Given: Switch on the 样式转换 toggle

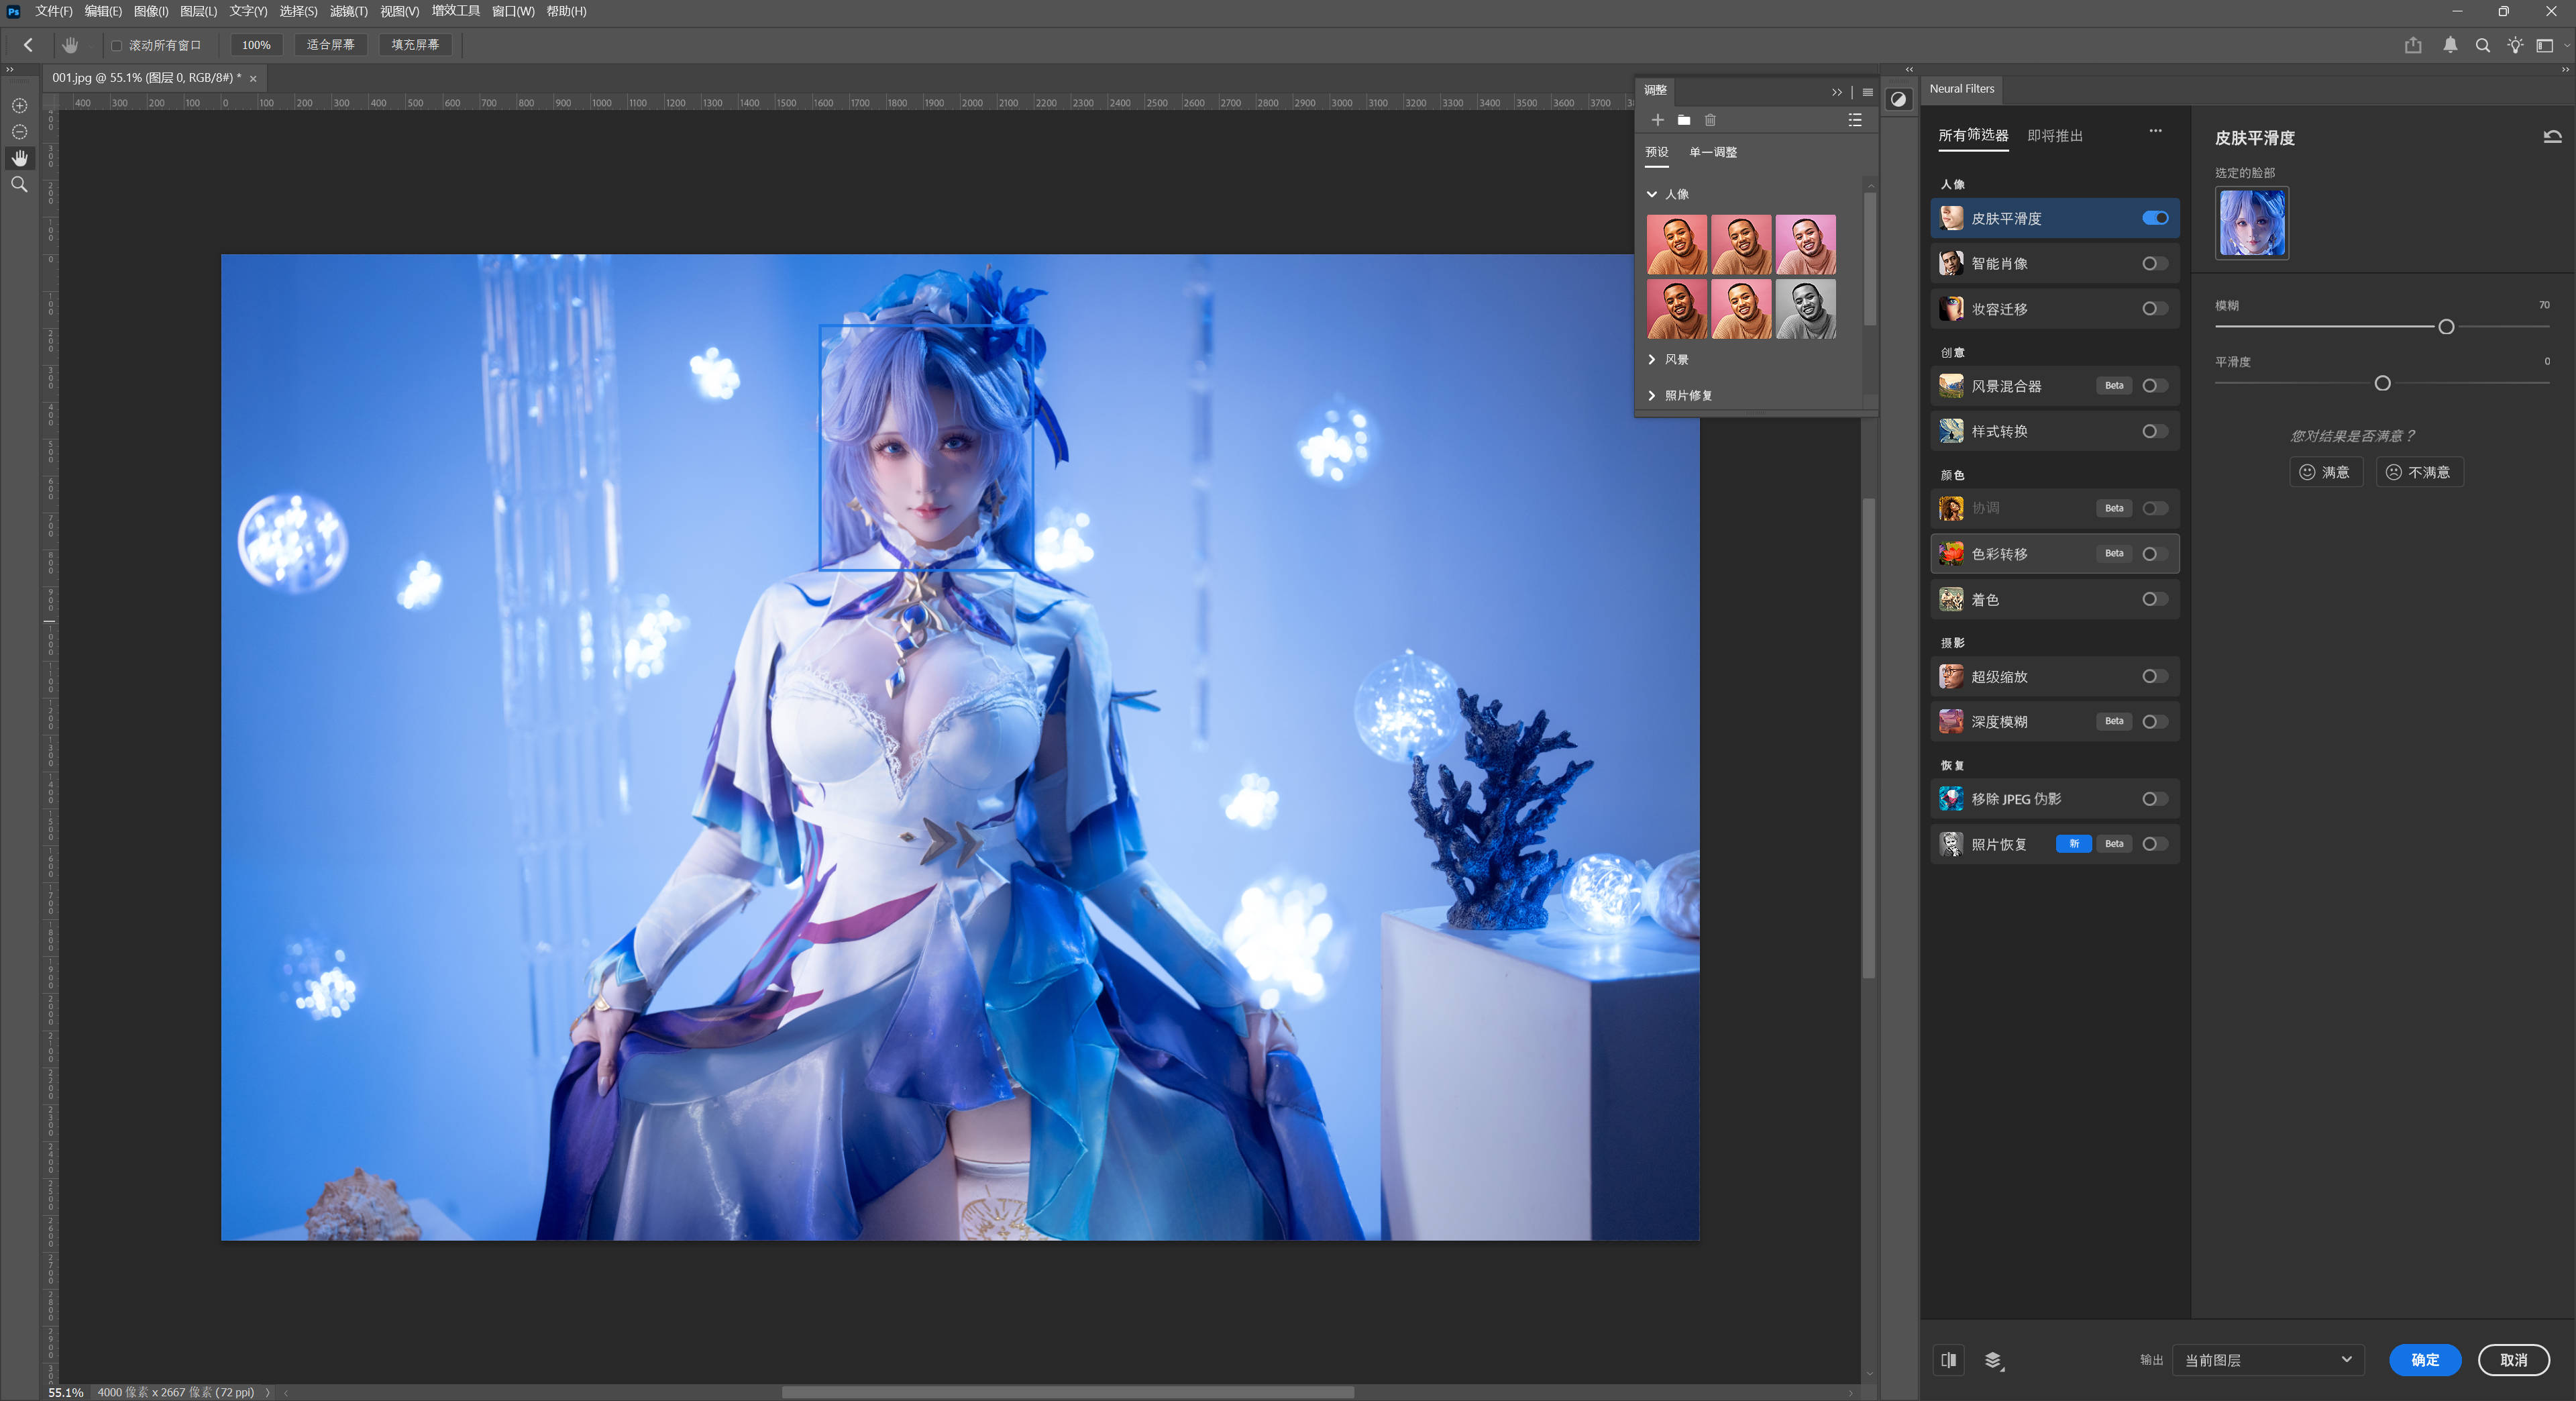Looking at the screenshot, I should (x=2155, y=431).
